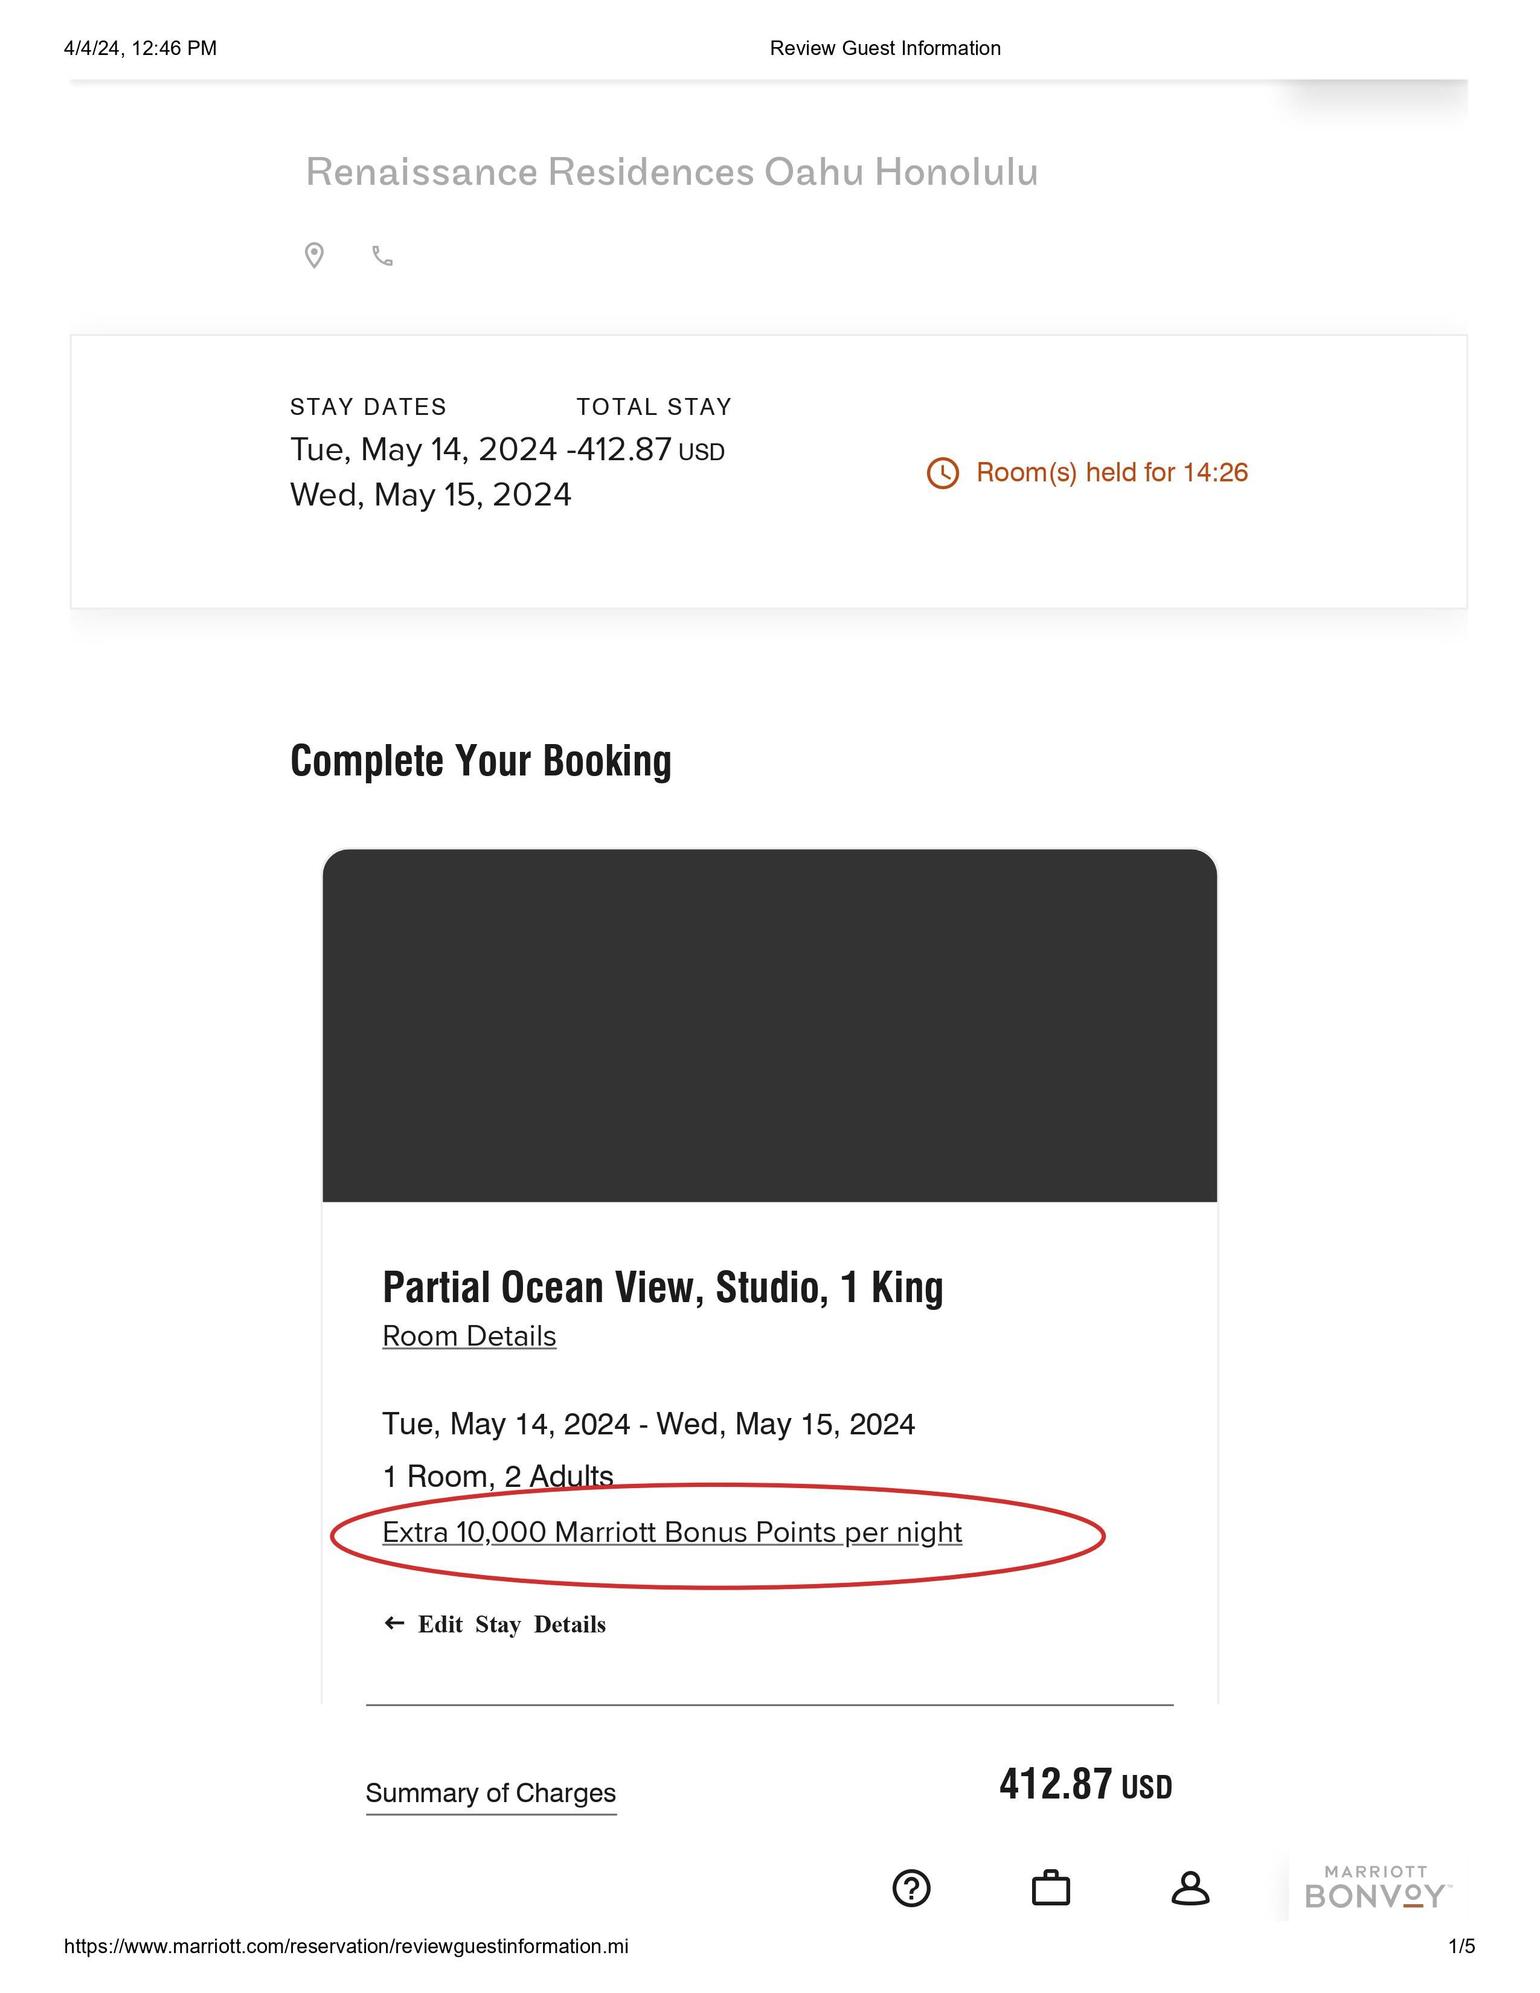Click the bold 412.87 USD charges total
This screenshot has width=1540, height=1993.
point(1085,1785)
